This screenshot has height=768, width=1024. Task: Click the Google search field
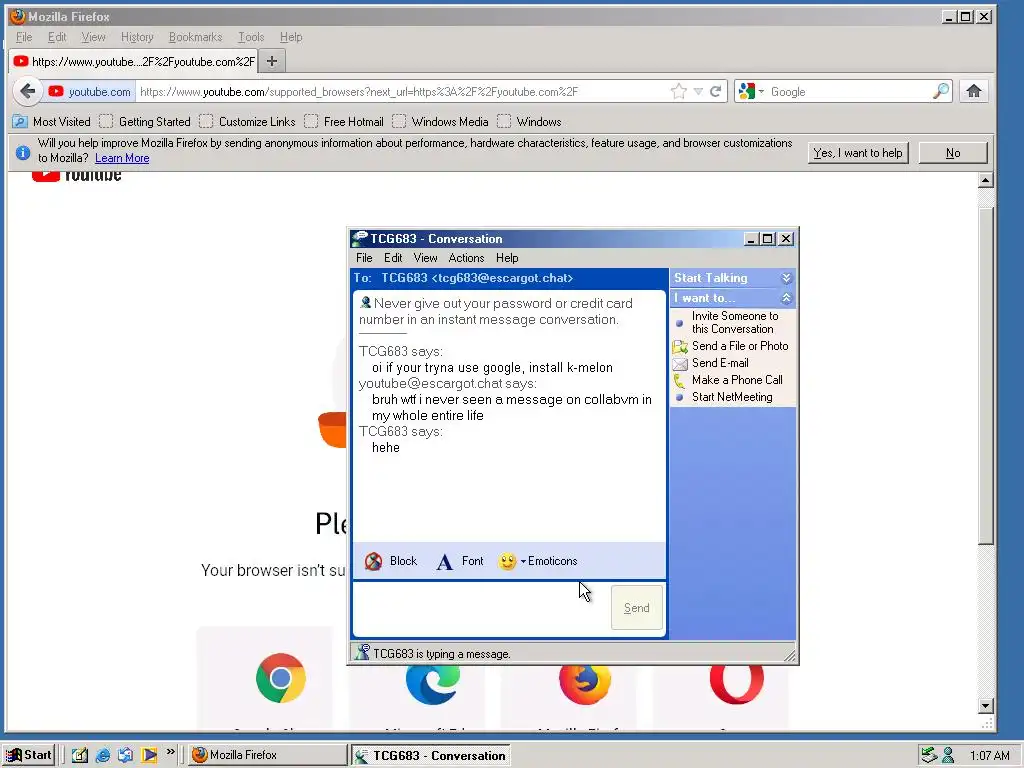(x=849, y=91)
